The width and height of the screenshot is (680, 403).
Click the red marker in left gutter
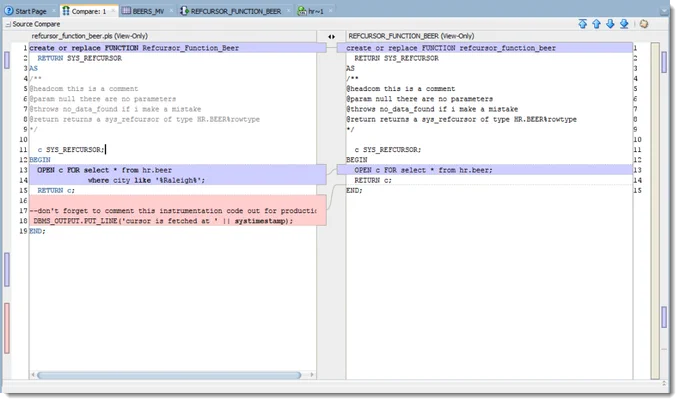[7, 328]
